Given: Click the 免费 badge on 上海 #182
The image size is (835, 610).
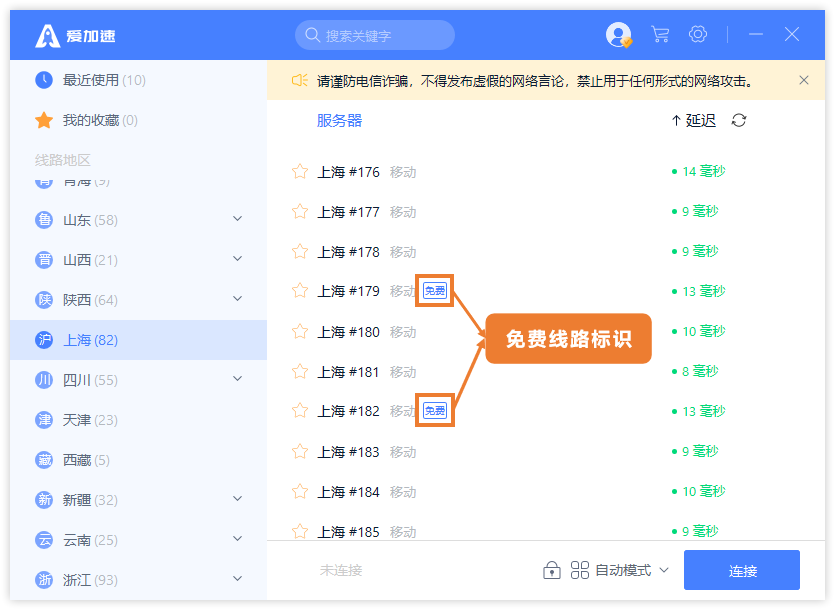Looking at the screenshot, I should [x=435, y=411].
